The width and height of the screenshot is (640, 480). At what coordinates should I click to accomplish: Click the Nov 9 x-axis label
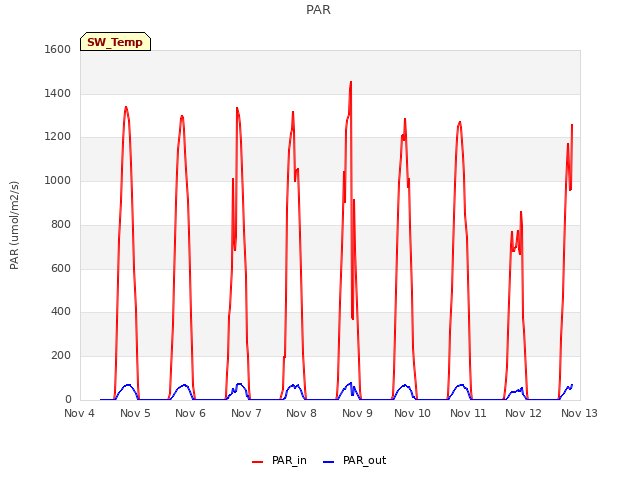(x=357, y=413)
